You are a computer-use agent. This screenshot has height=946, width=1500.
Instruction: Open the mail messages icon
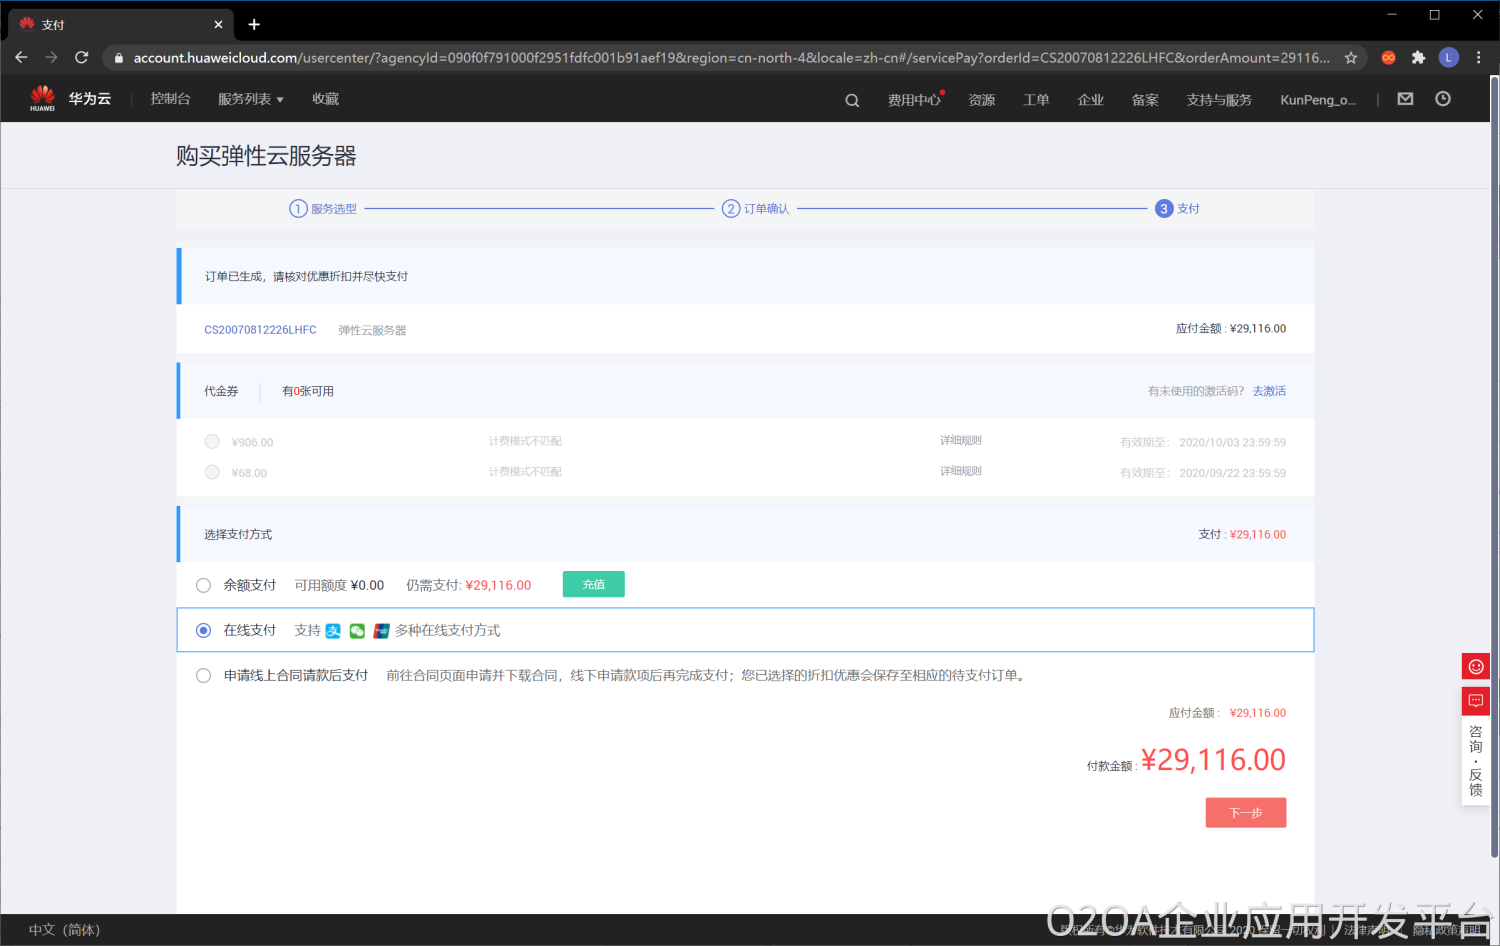coord(1405,99)
